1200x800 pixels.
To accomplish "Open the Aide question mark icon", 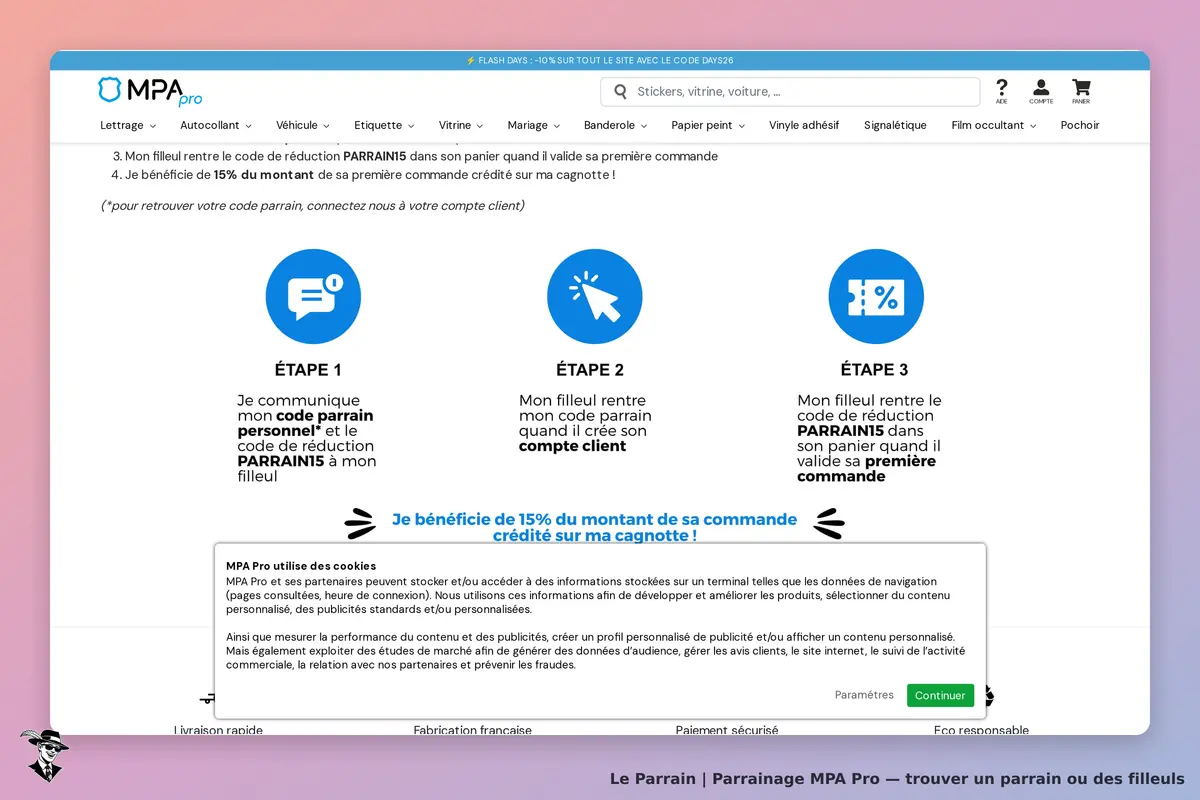I will [1002, 91].
